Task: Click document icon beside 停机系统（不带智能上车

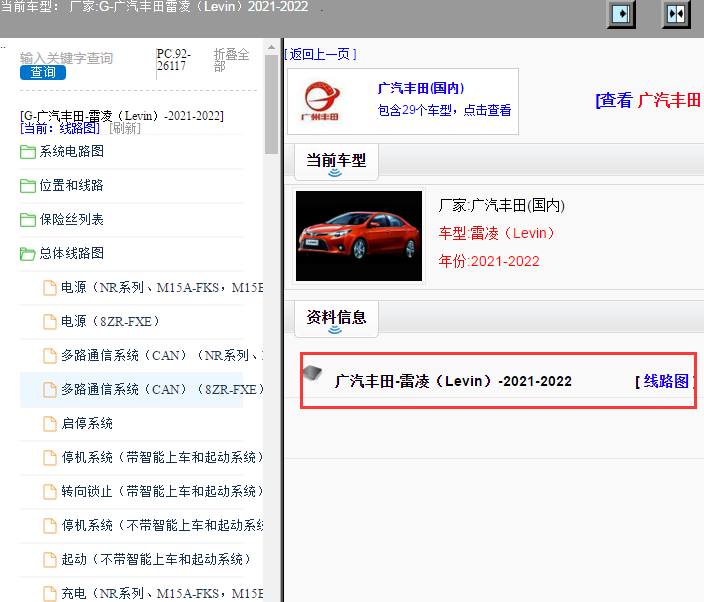Action: click(x=49, y=526)
